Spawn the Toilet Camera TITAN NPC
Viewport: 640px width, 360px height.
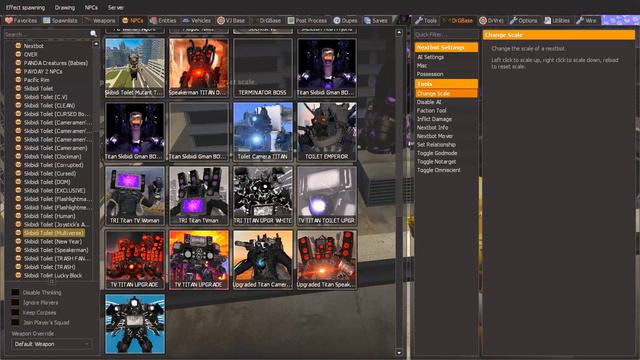click(x=263, y=131)
